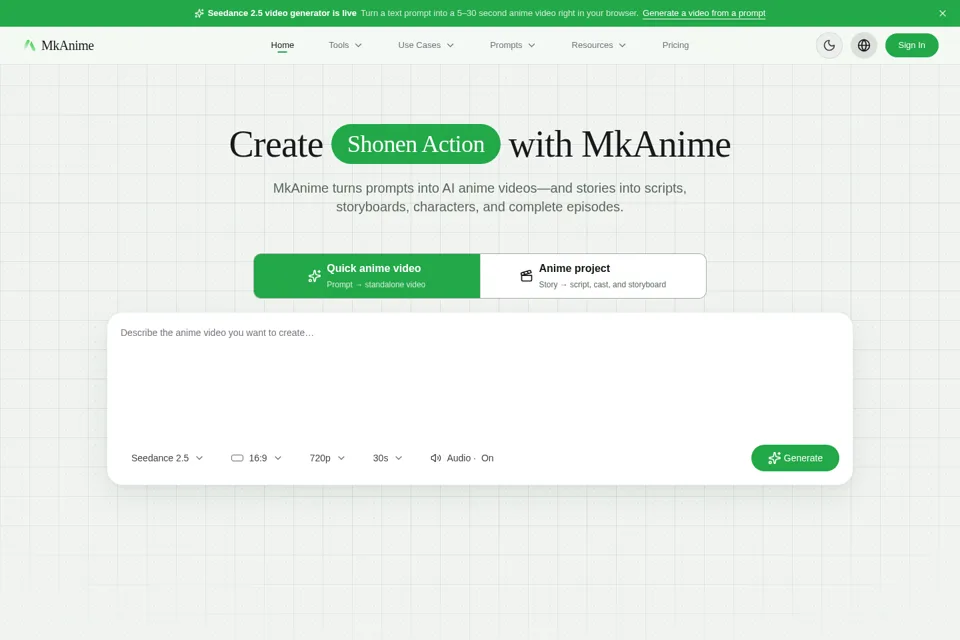Click the Sign In button
This screenshot has width=960, height=640.
coord(911,45)
